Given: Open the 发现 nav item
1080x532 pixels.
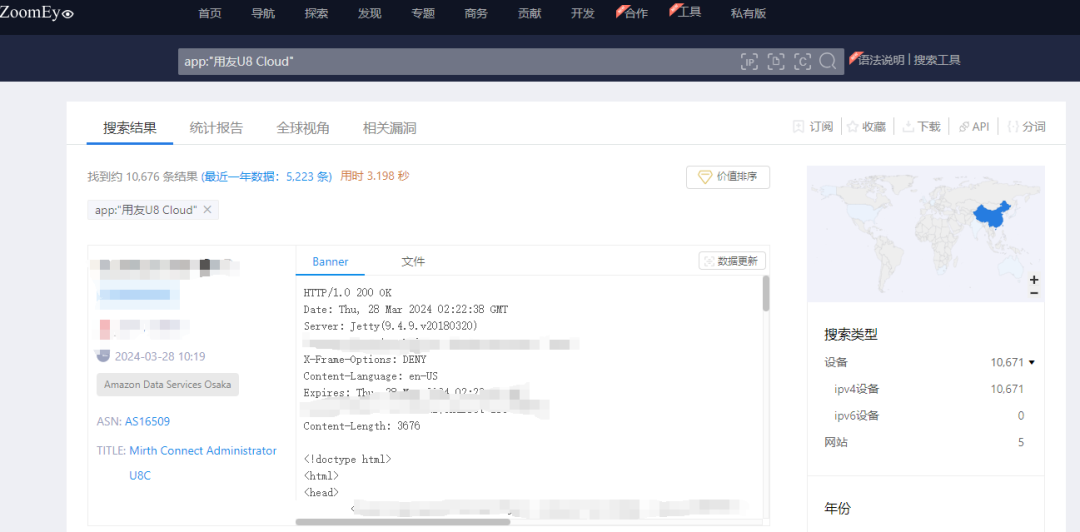Looking at the screenshot, I should pyautogui.click(x=369, y=13).
